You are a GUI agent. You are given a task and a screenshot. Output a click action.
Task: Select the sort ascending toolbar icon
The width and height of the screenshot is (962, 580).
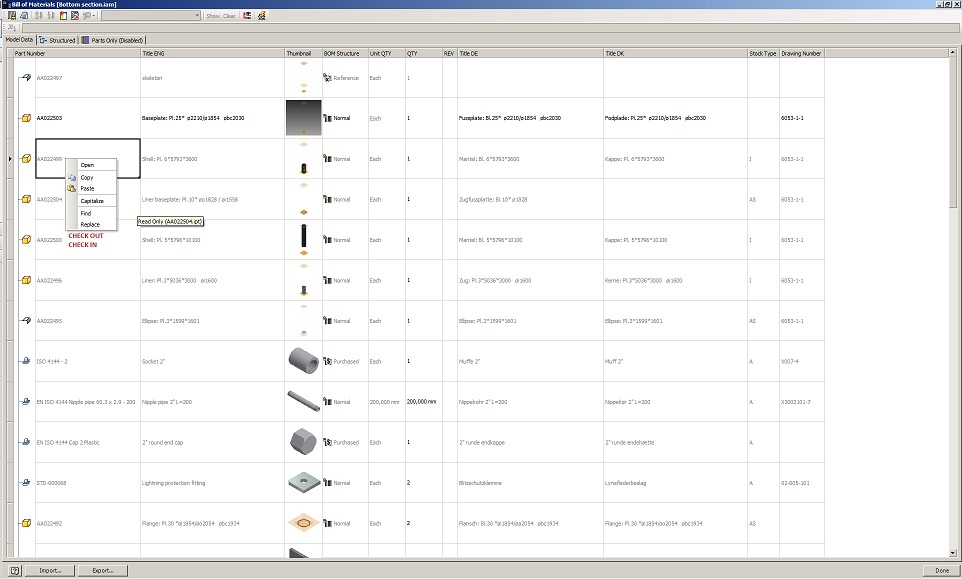click(x=37, y=14)
